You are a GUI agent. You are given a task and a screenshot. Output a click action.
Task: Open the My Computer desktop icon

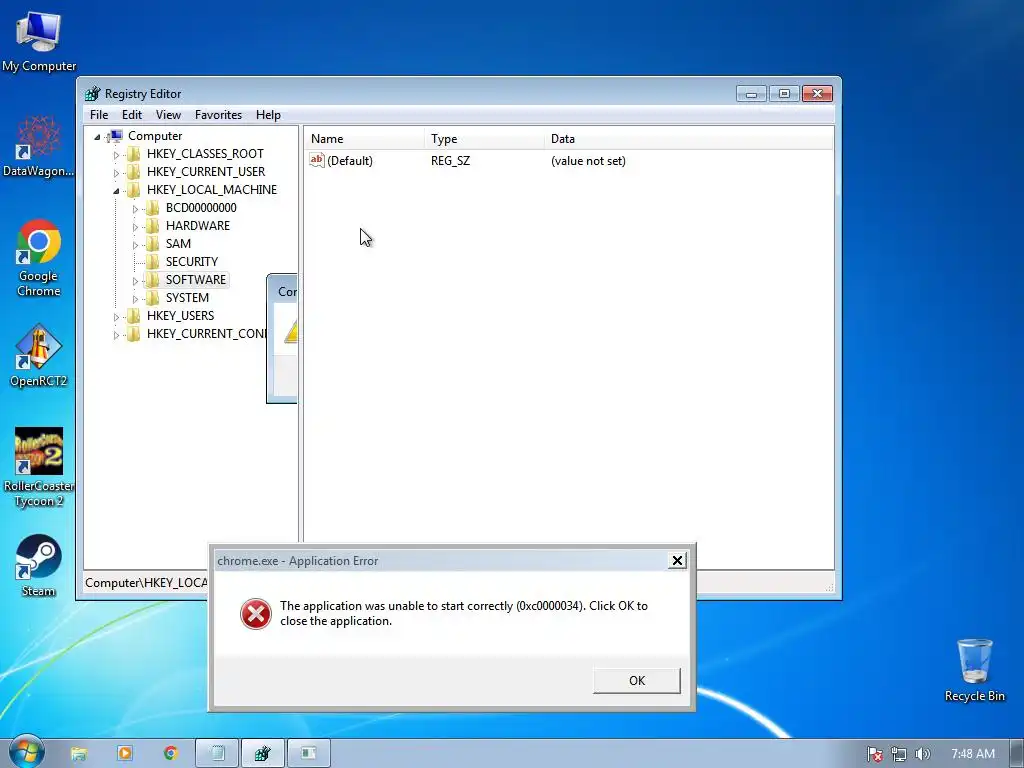[39, 42]
